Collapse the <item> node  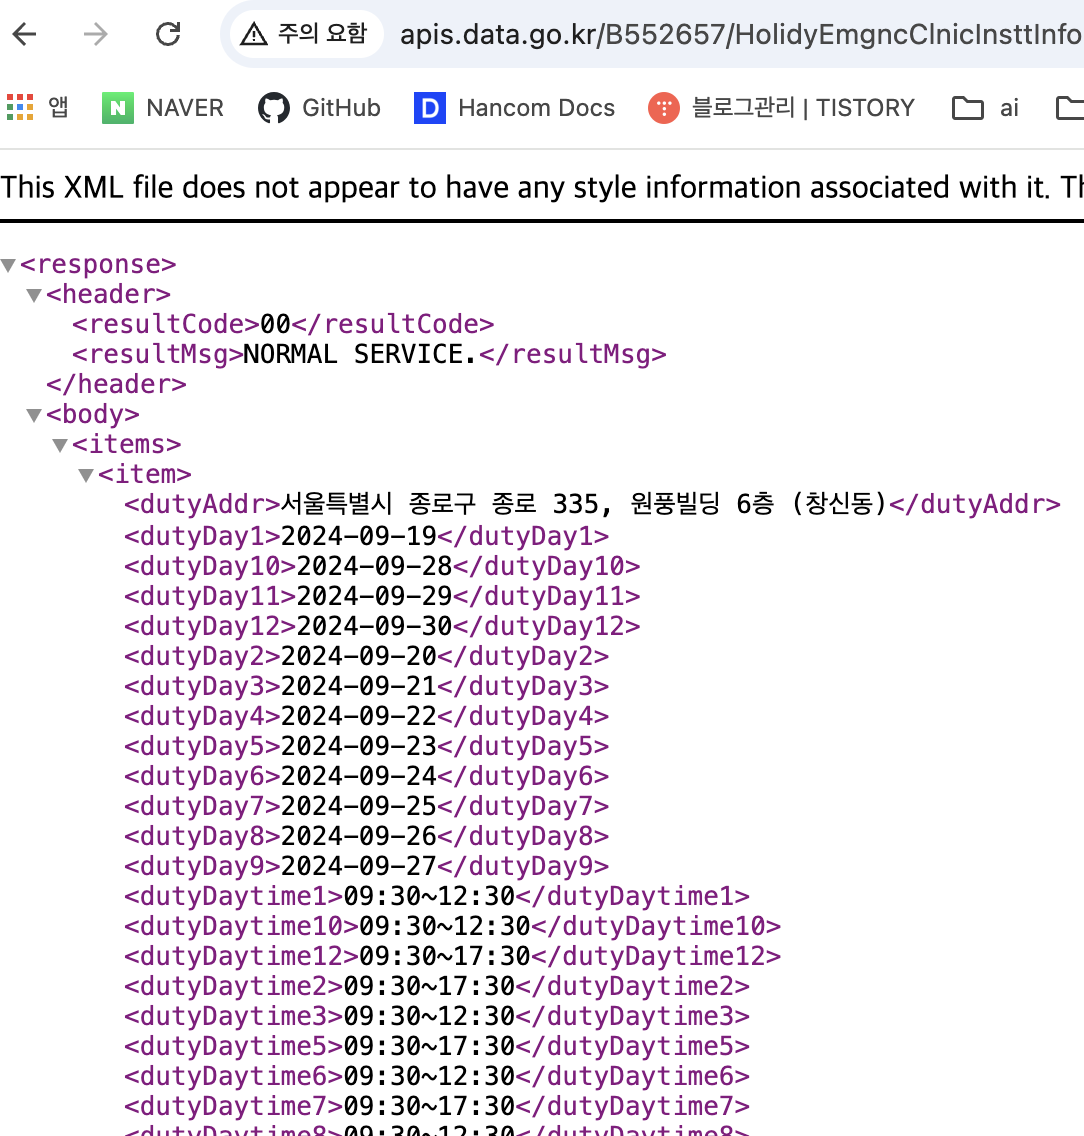point(86,475)
